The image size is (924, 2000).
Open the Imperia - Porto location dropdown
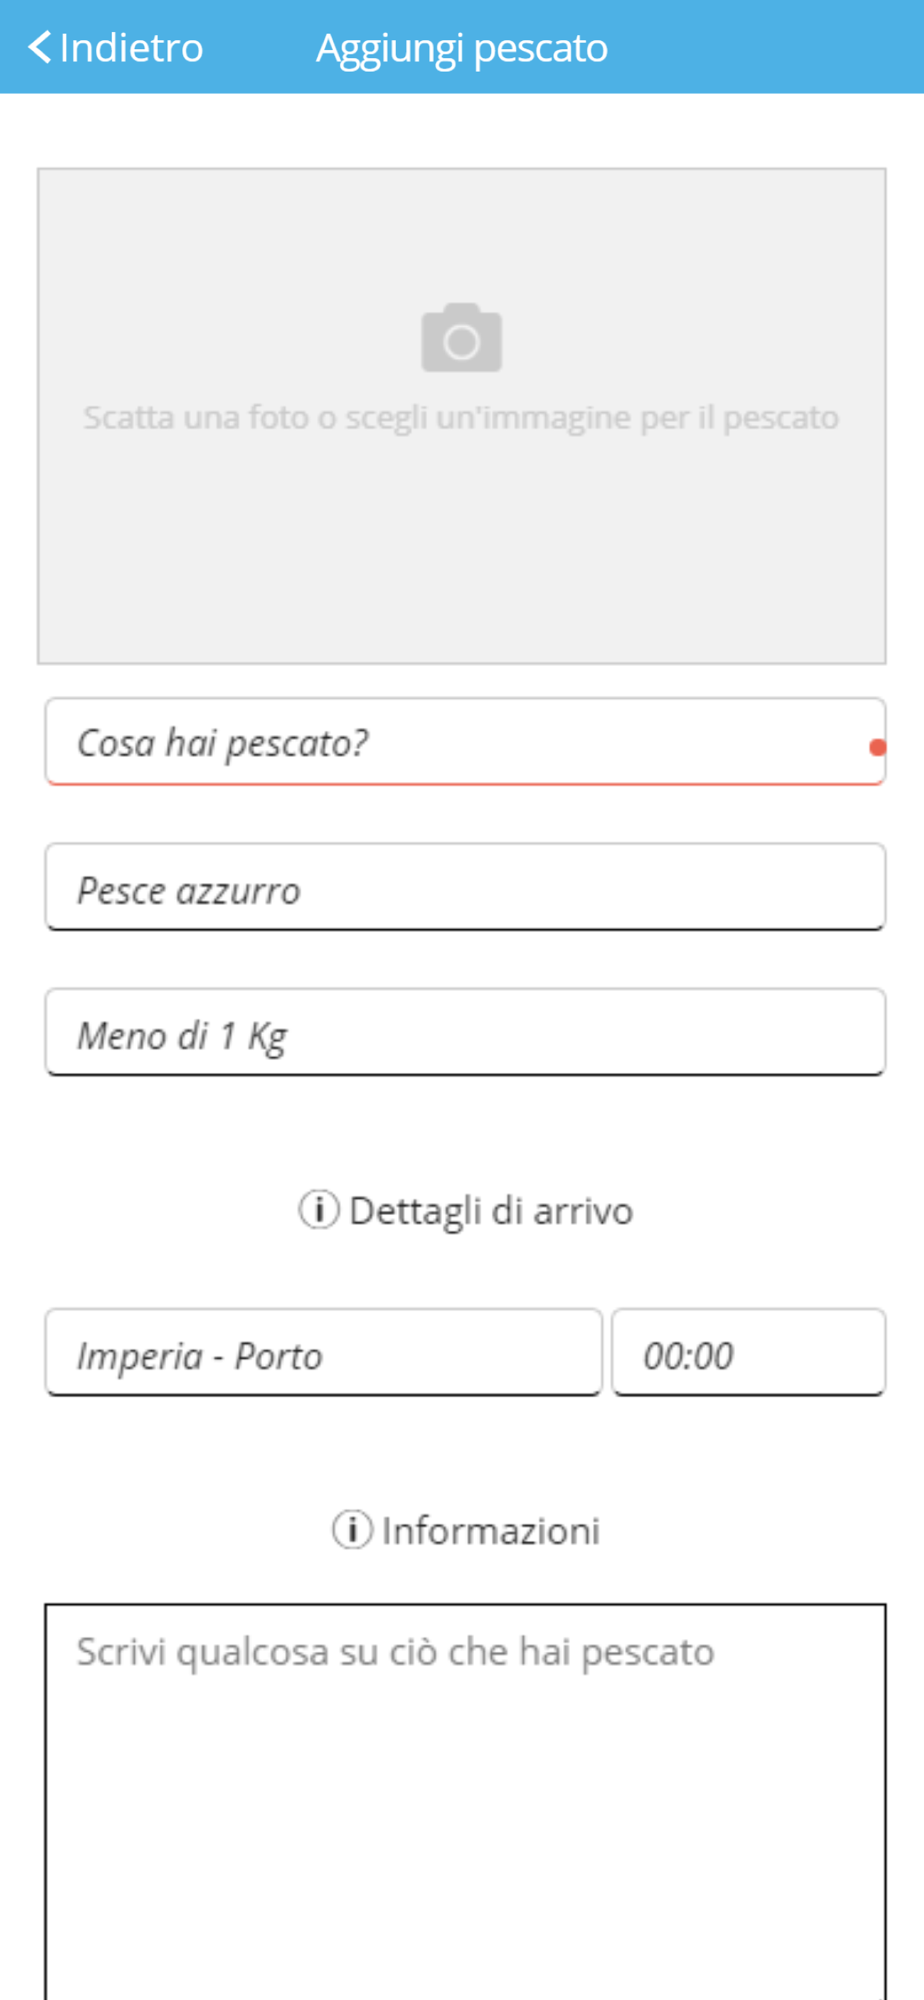[323, 1352]
